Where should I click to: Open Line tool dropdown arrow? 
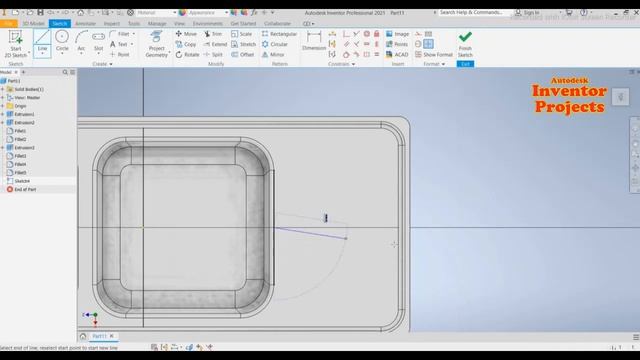point(42,54)
